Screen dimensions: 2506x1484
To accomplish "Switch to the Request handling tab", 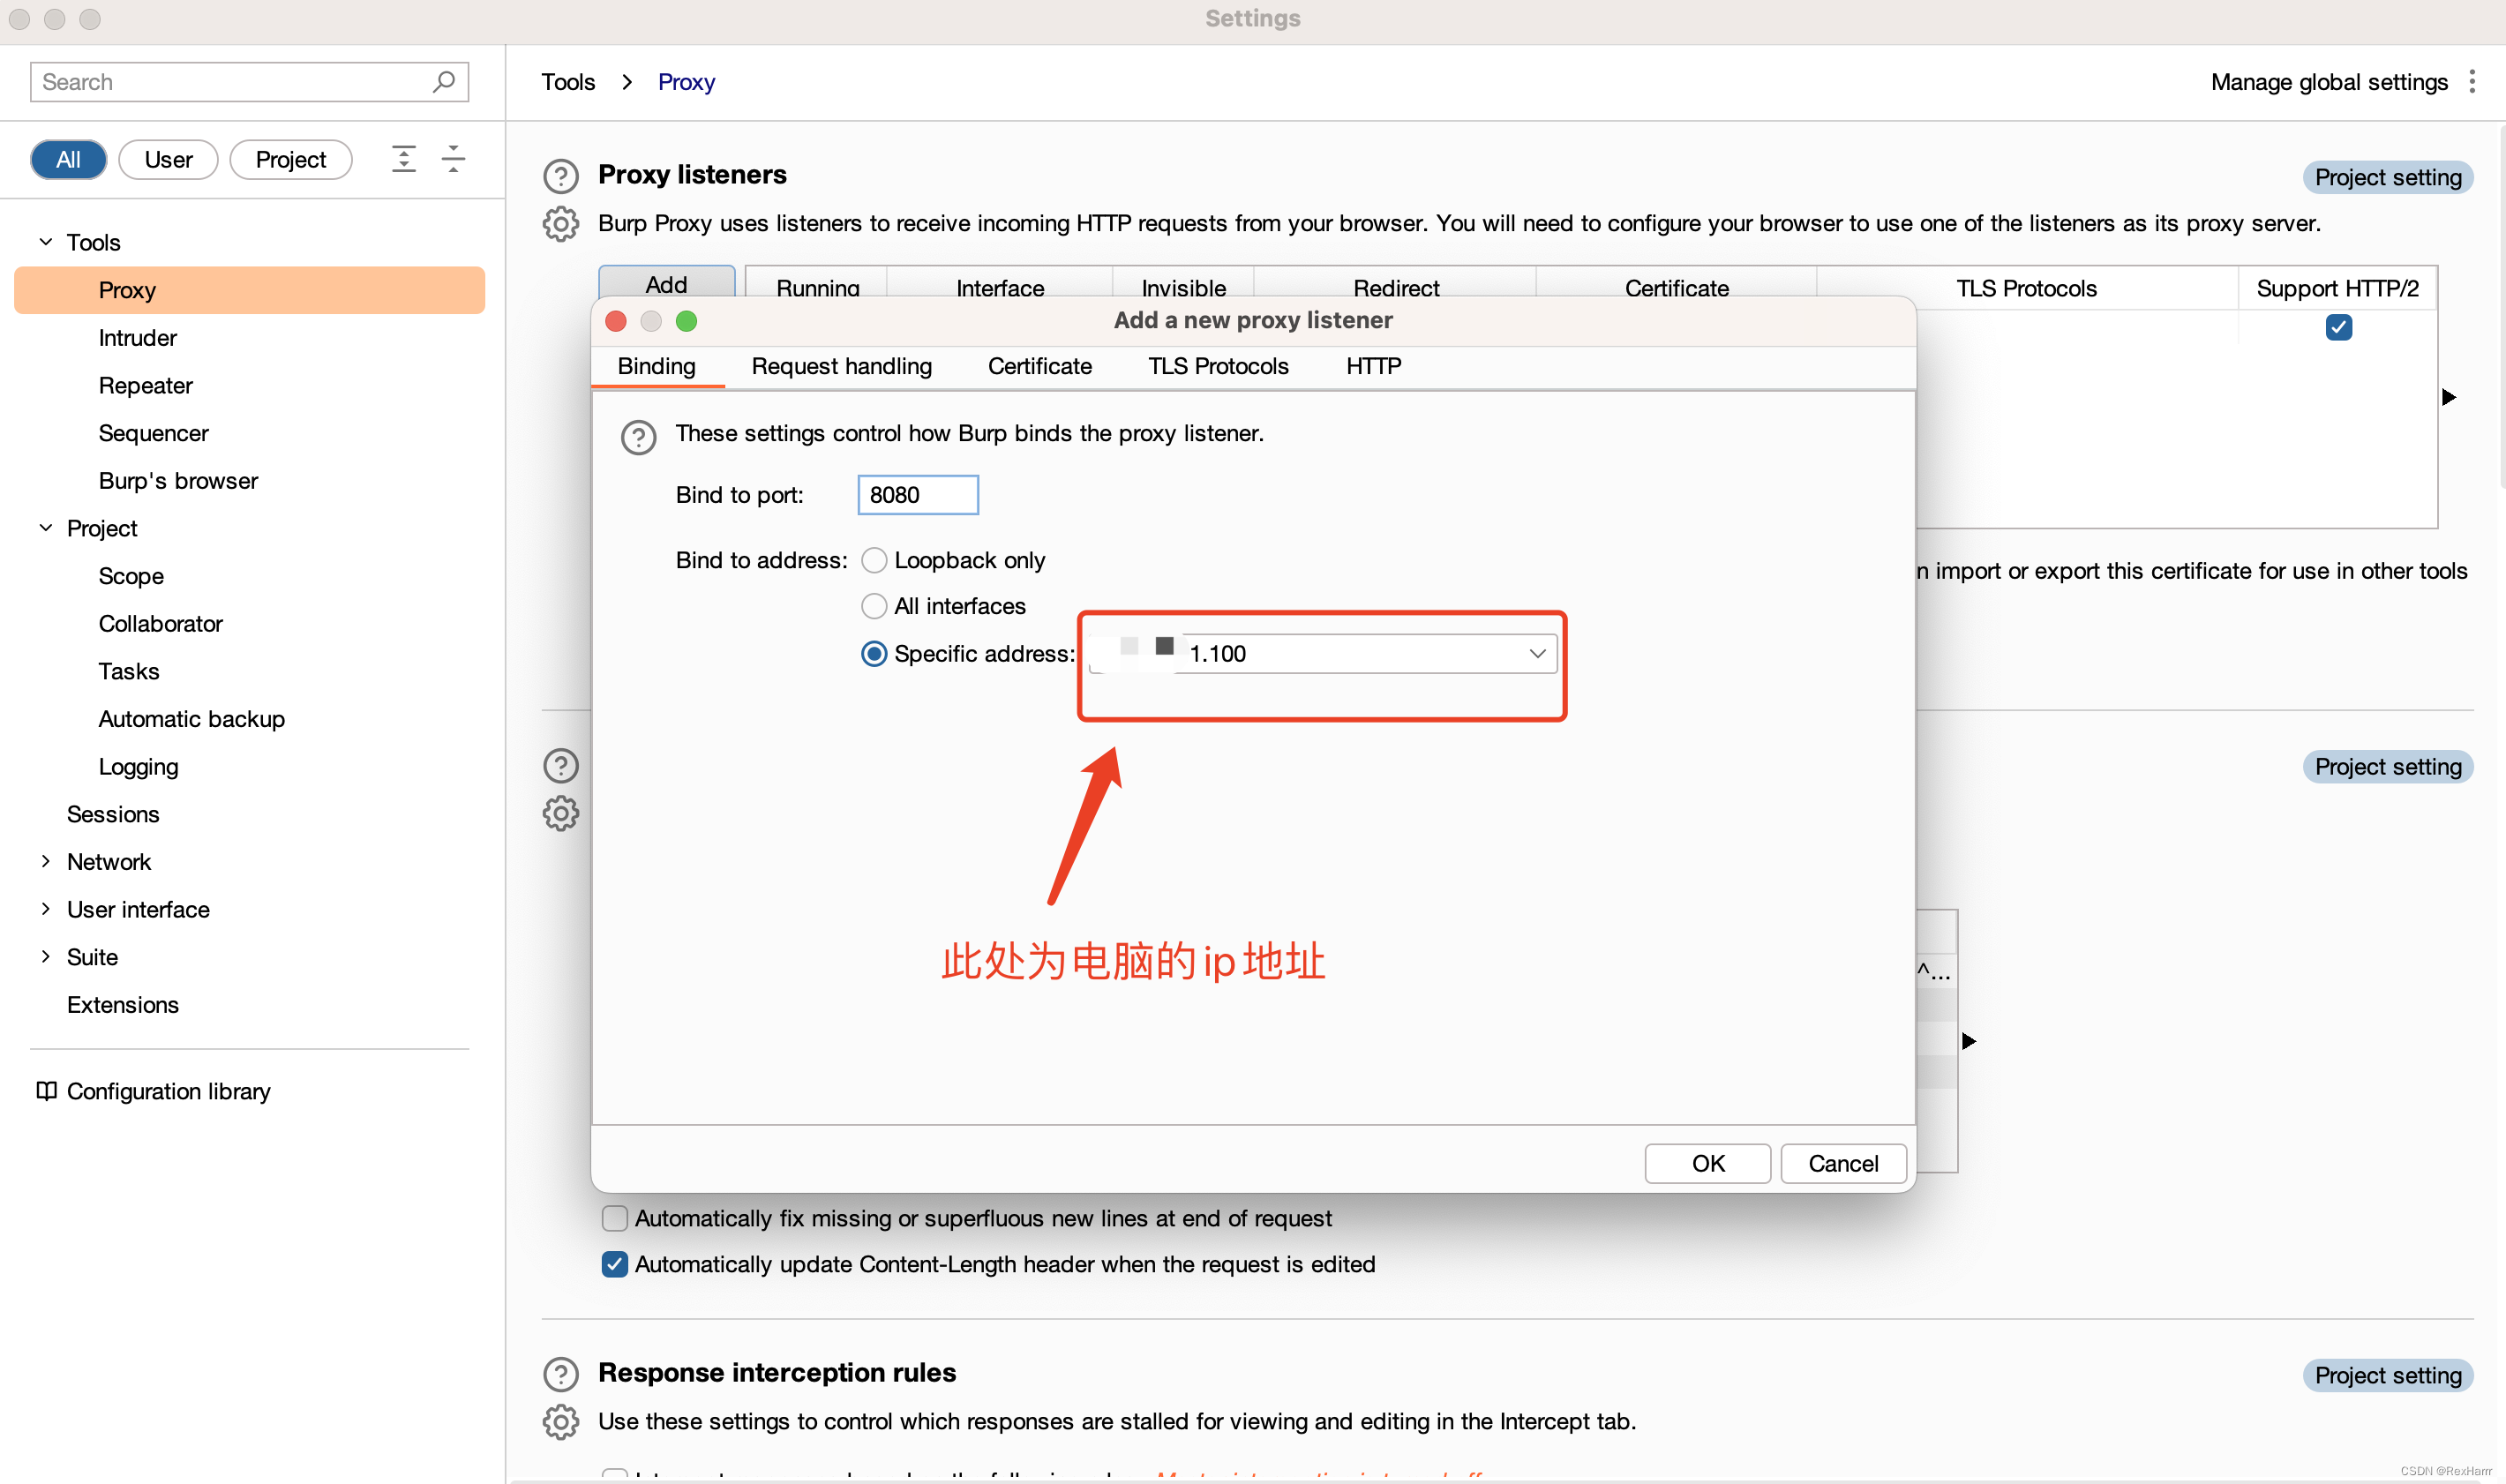I will (x=841, y=366).
